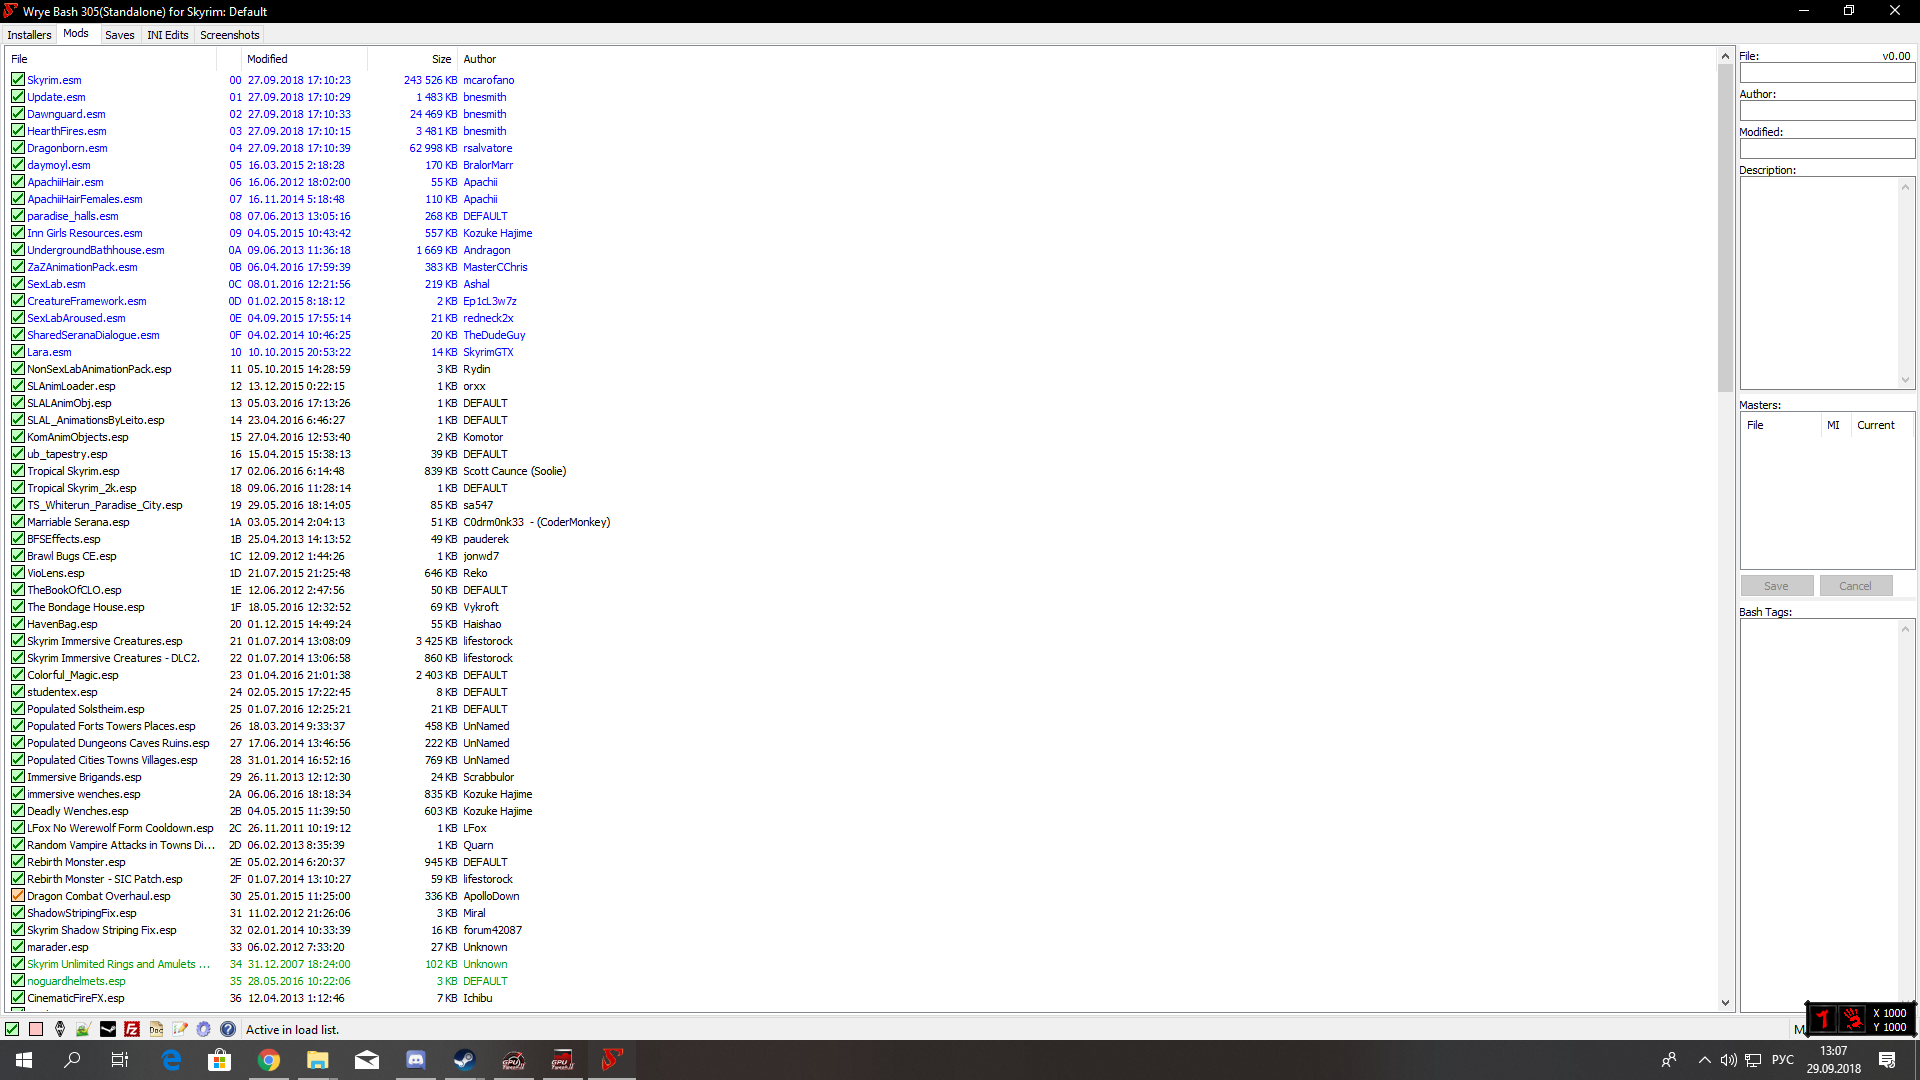Toggle the SexLab.esm checkbox
This screenshot has height=1080, width=1920.
pyautogui.click(x=18, y=284)
